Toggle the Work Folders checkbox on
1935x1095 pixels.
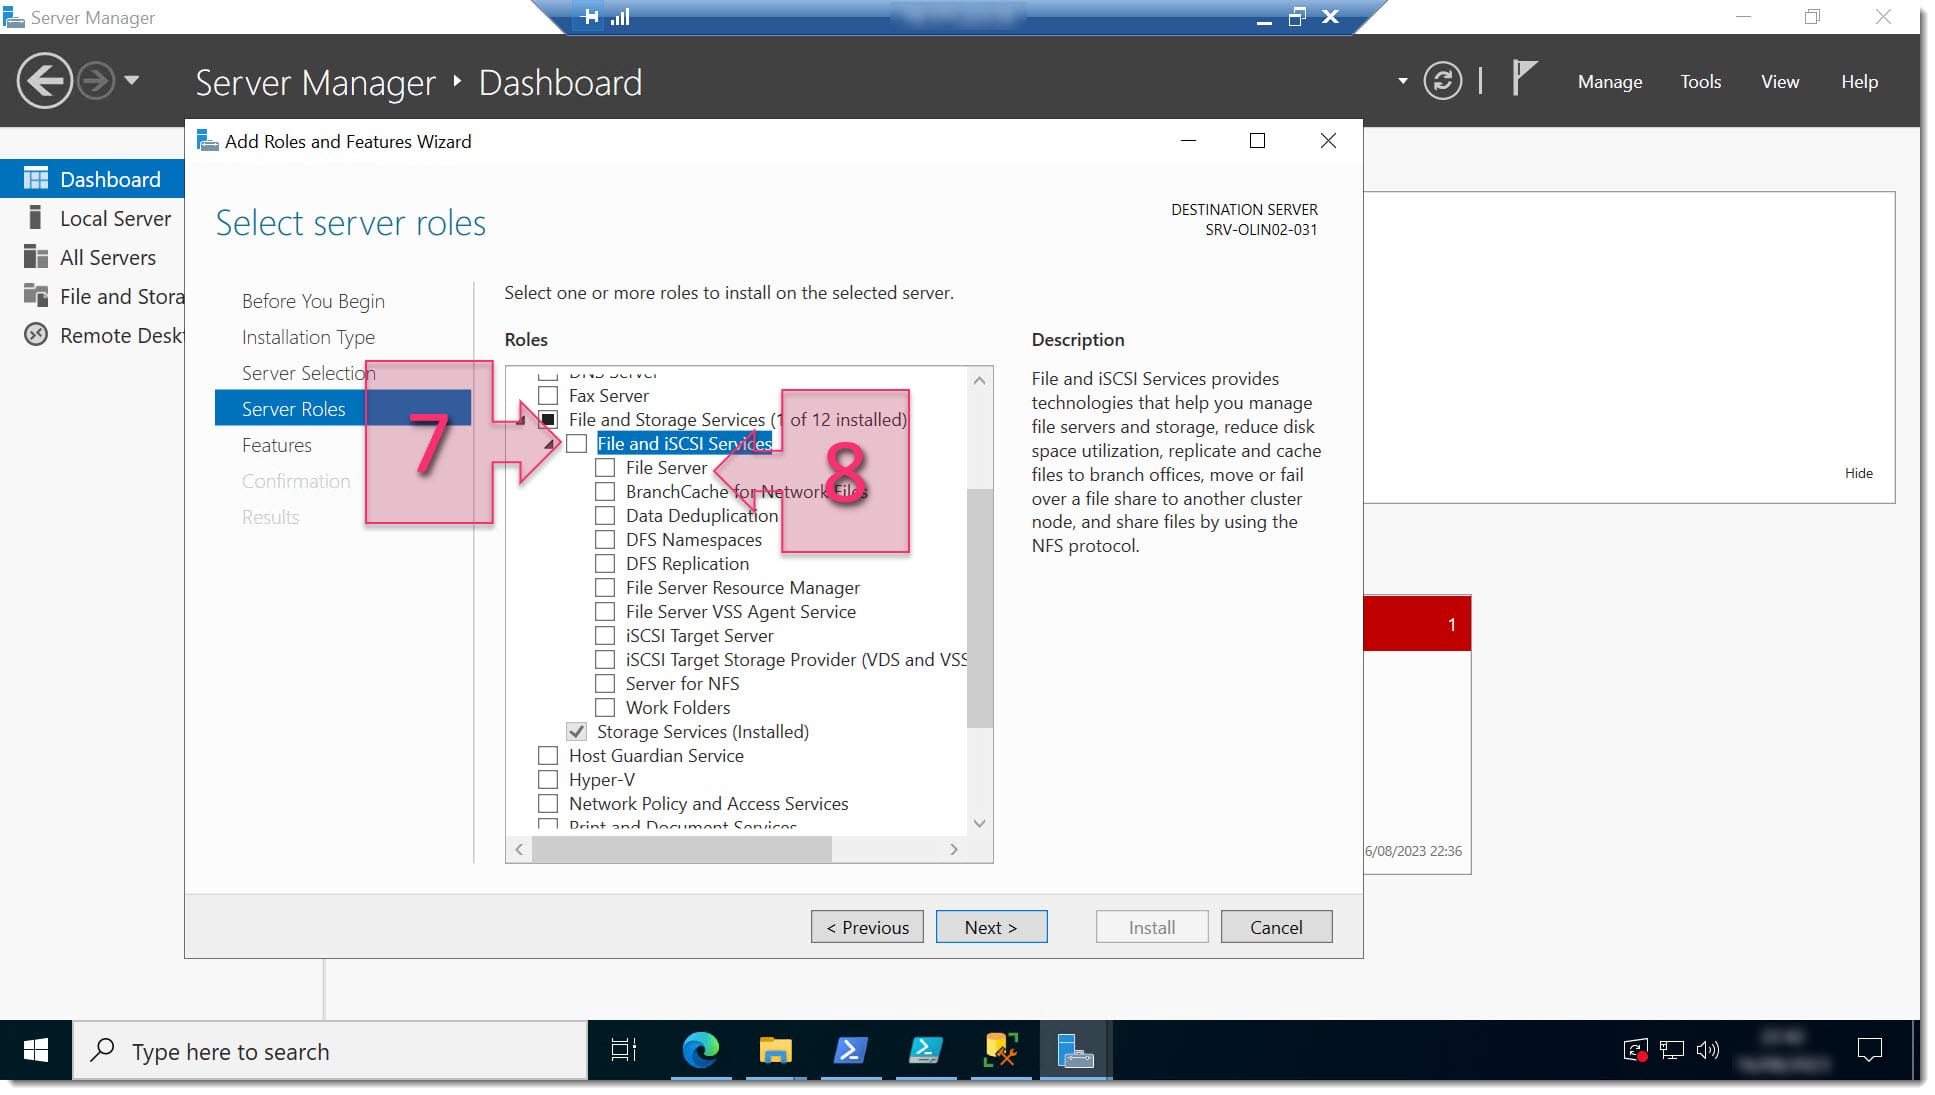coord(606,707)
